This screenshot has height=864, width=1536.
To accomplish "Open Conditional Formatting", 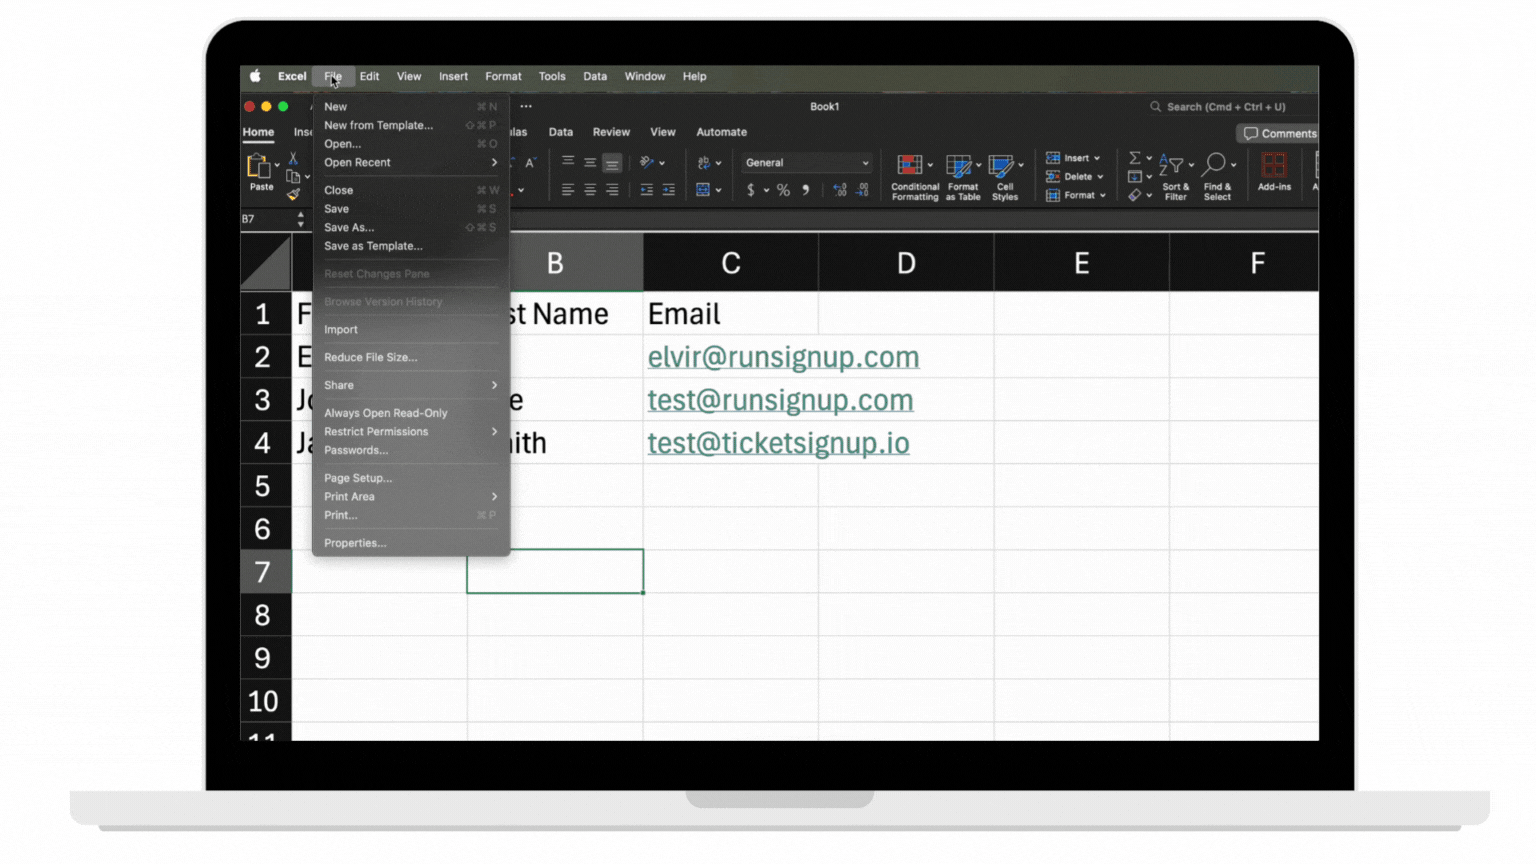I will [x=915, y=178].
